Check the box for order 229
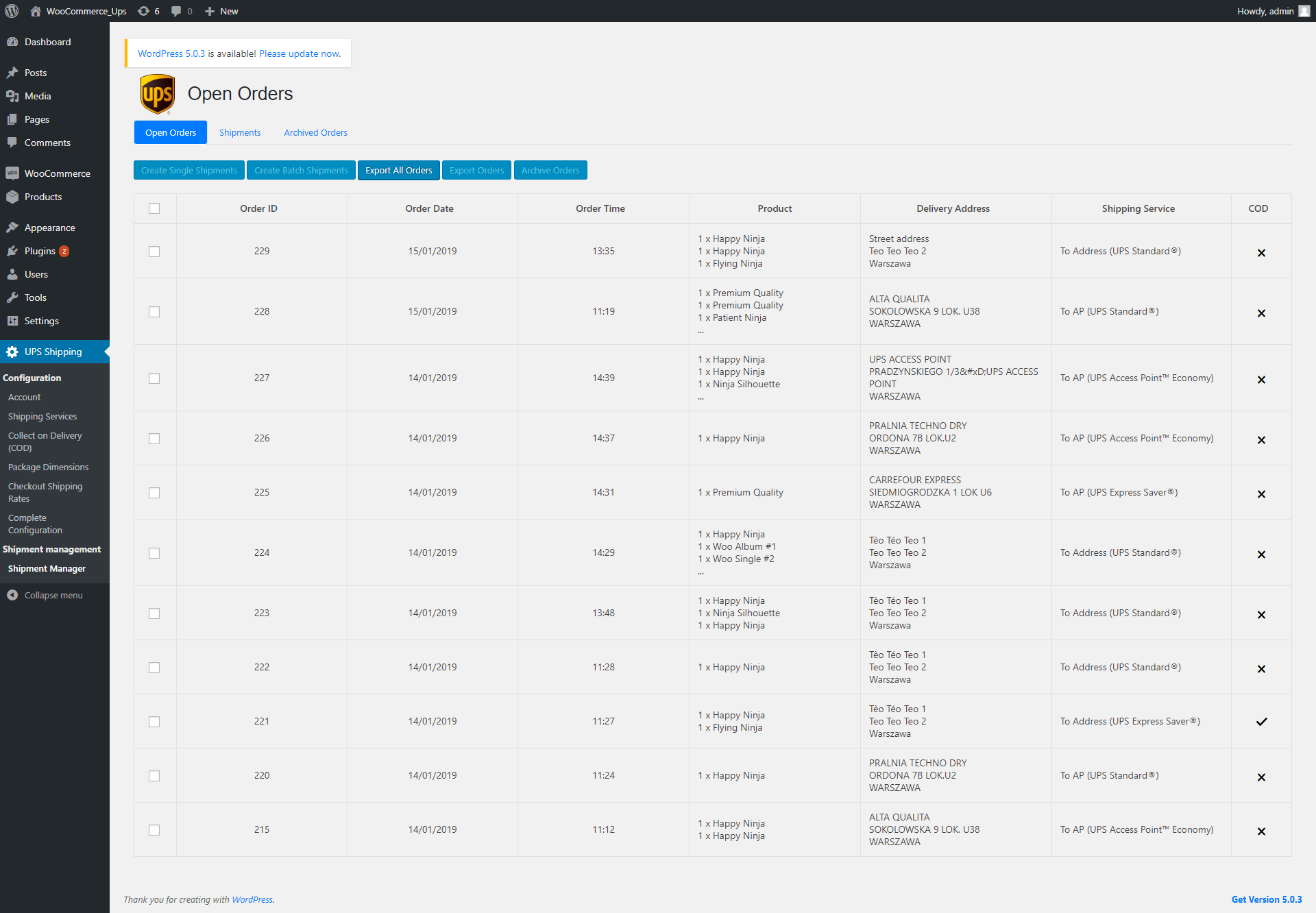 tap(154, 251)
